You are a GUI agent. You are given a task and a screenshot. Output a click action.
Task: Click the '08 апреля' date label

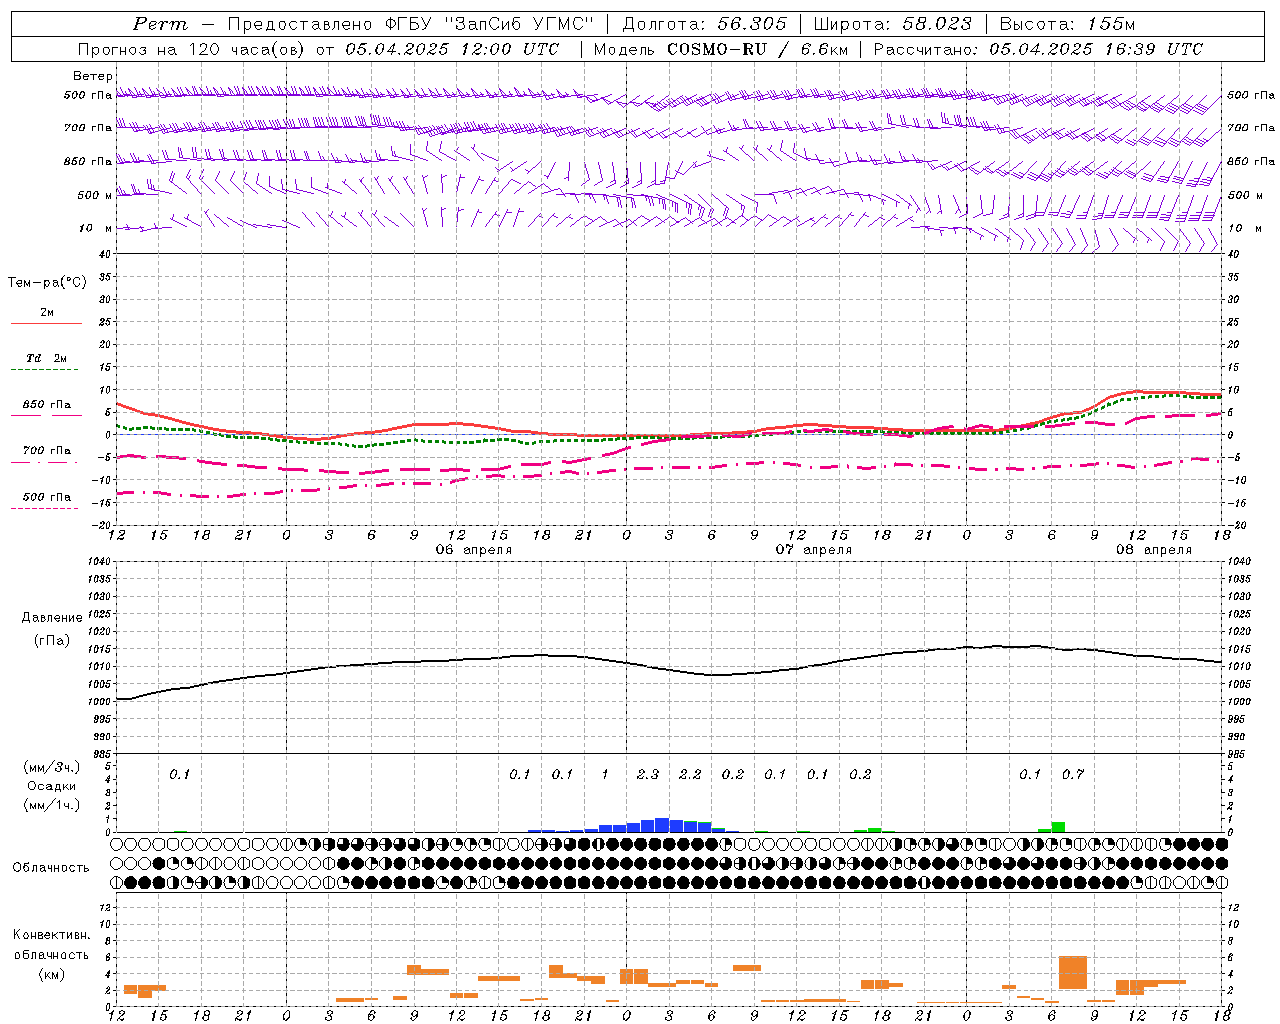[x=1154, y=550]
